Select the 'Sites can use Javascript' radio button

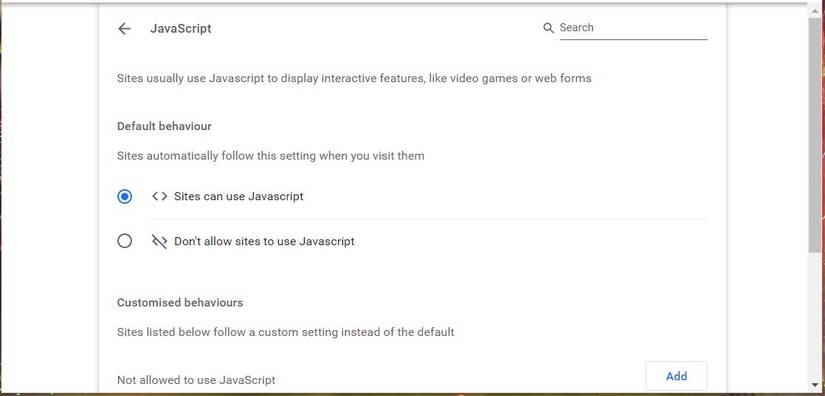pyautogui.click(x=125, y=197)
